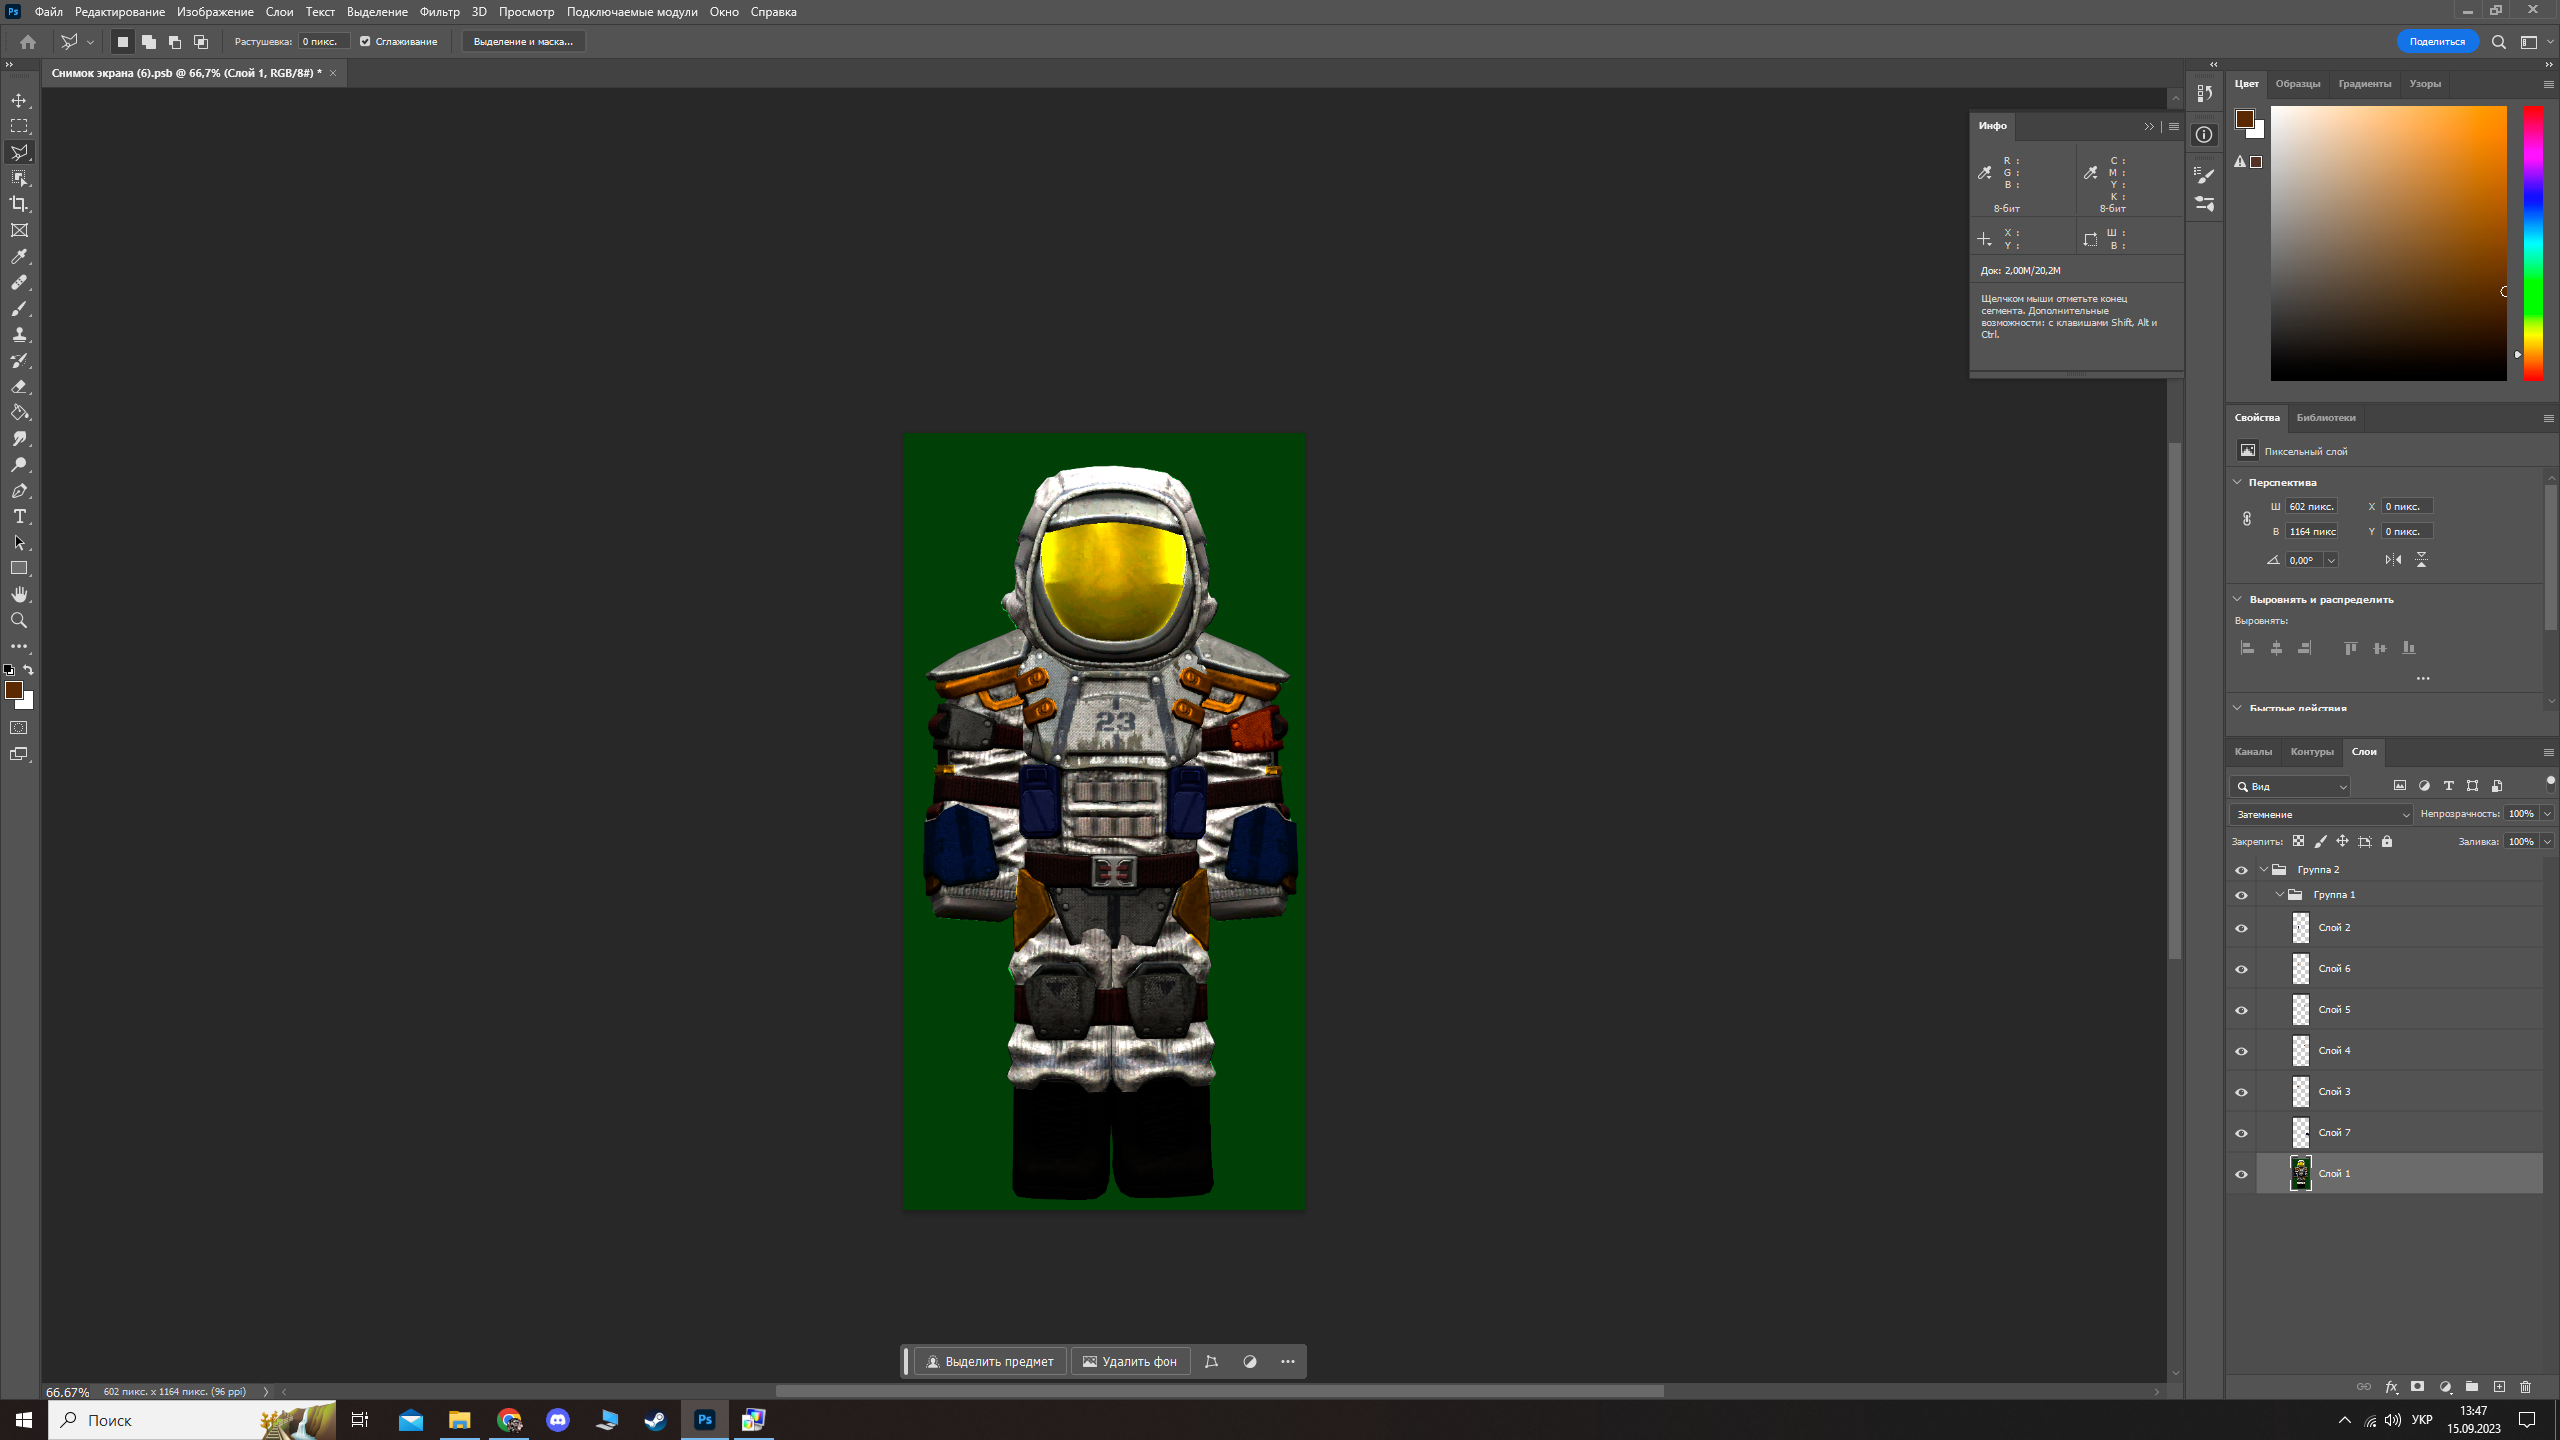This screenshot has width=2560, height=1440.
Task: Select the Path Selection tool
Action: click(x=19, y=543)
